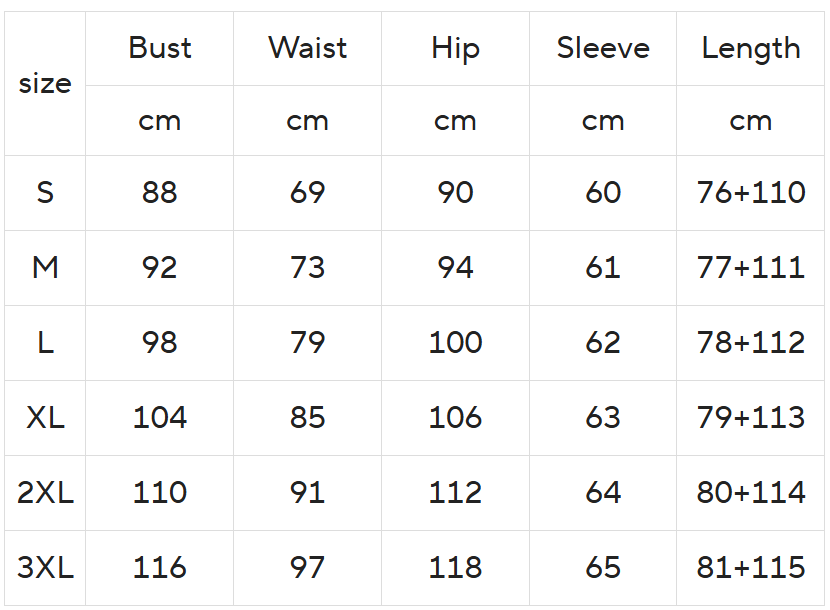Select sleeve value 63 for size XL
This screenshot has width=830, height=610.
tap(603, 417)
